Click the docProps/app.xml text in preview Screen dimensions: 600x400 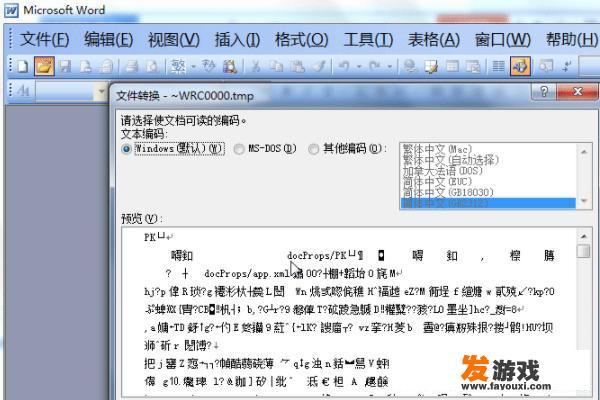click(x=247, y=274)
